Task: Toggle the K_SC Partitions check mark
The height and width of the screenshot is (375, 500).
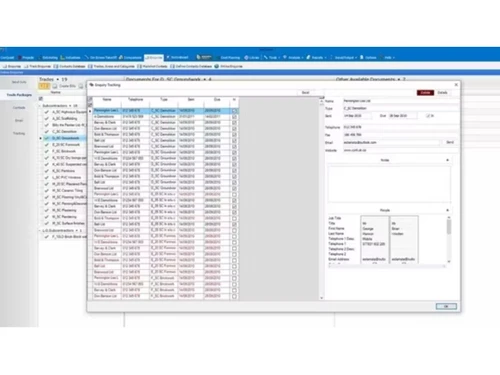Action: tap(47, 171)
